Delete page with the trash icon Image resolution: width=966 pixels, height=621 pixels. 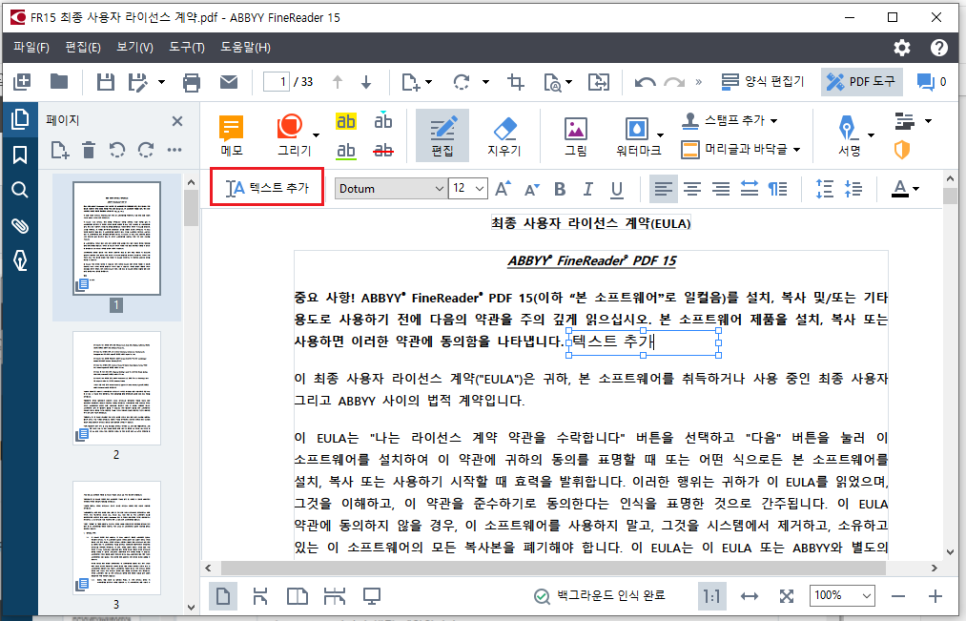point(89,150)
